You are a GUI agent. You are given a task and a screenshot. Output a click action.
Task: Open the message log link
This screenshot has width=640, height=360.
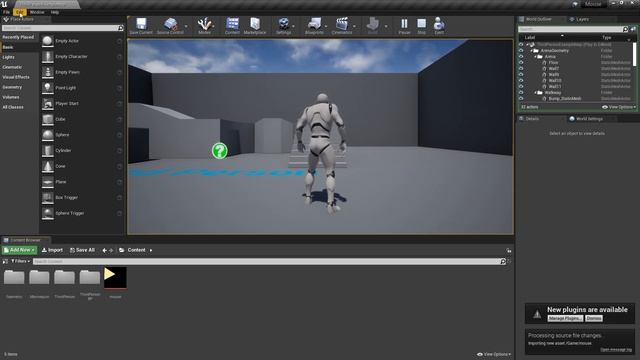coord(616,350)
